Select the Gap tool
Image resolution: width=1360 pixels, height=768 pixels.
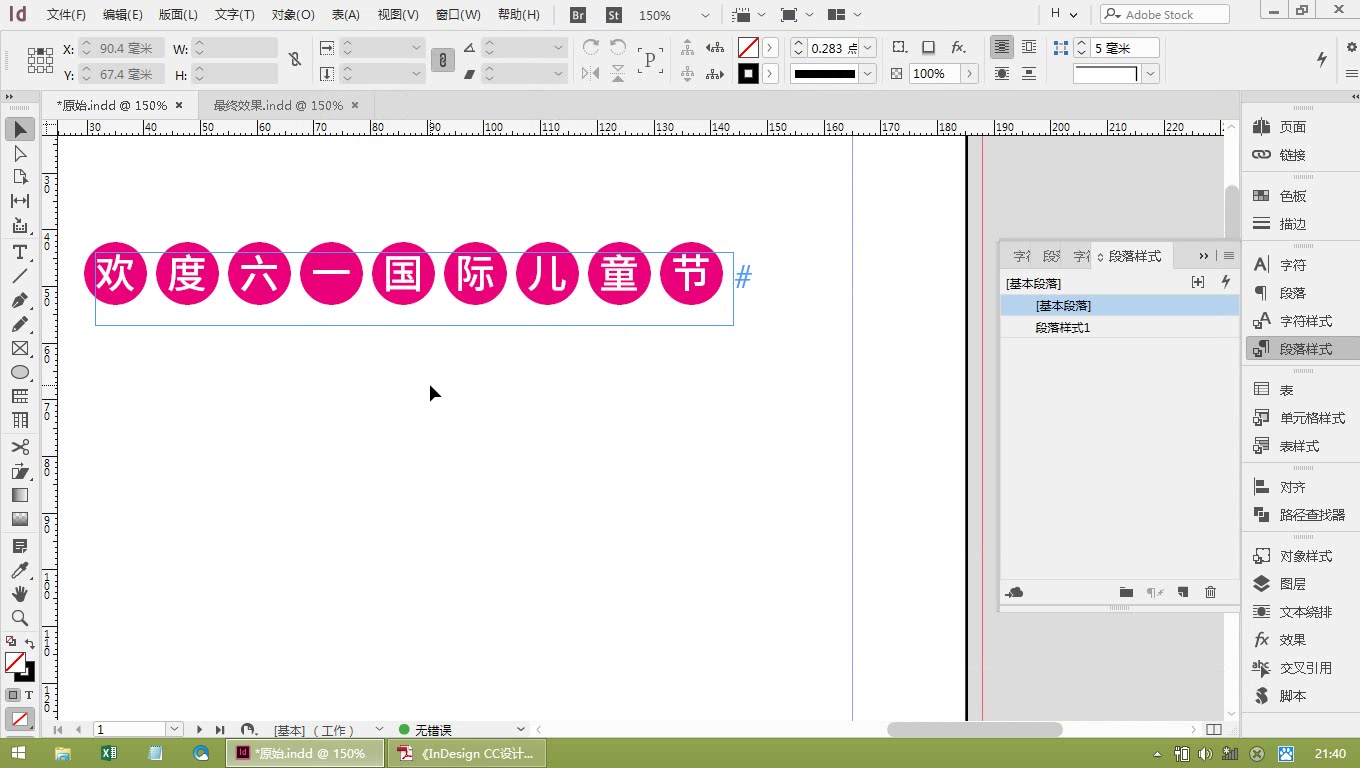pos(20,201)
